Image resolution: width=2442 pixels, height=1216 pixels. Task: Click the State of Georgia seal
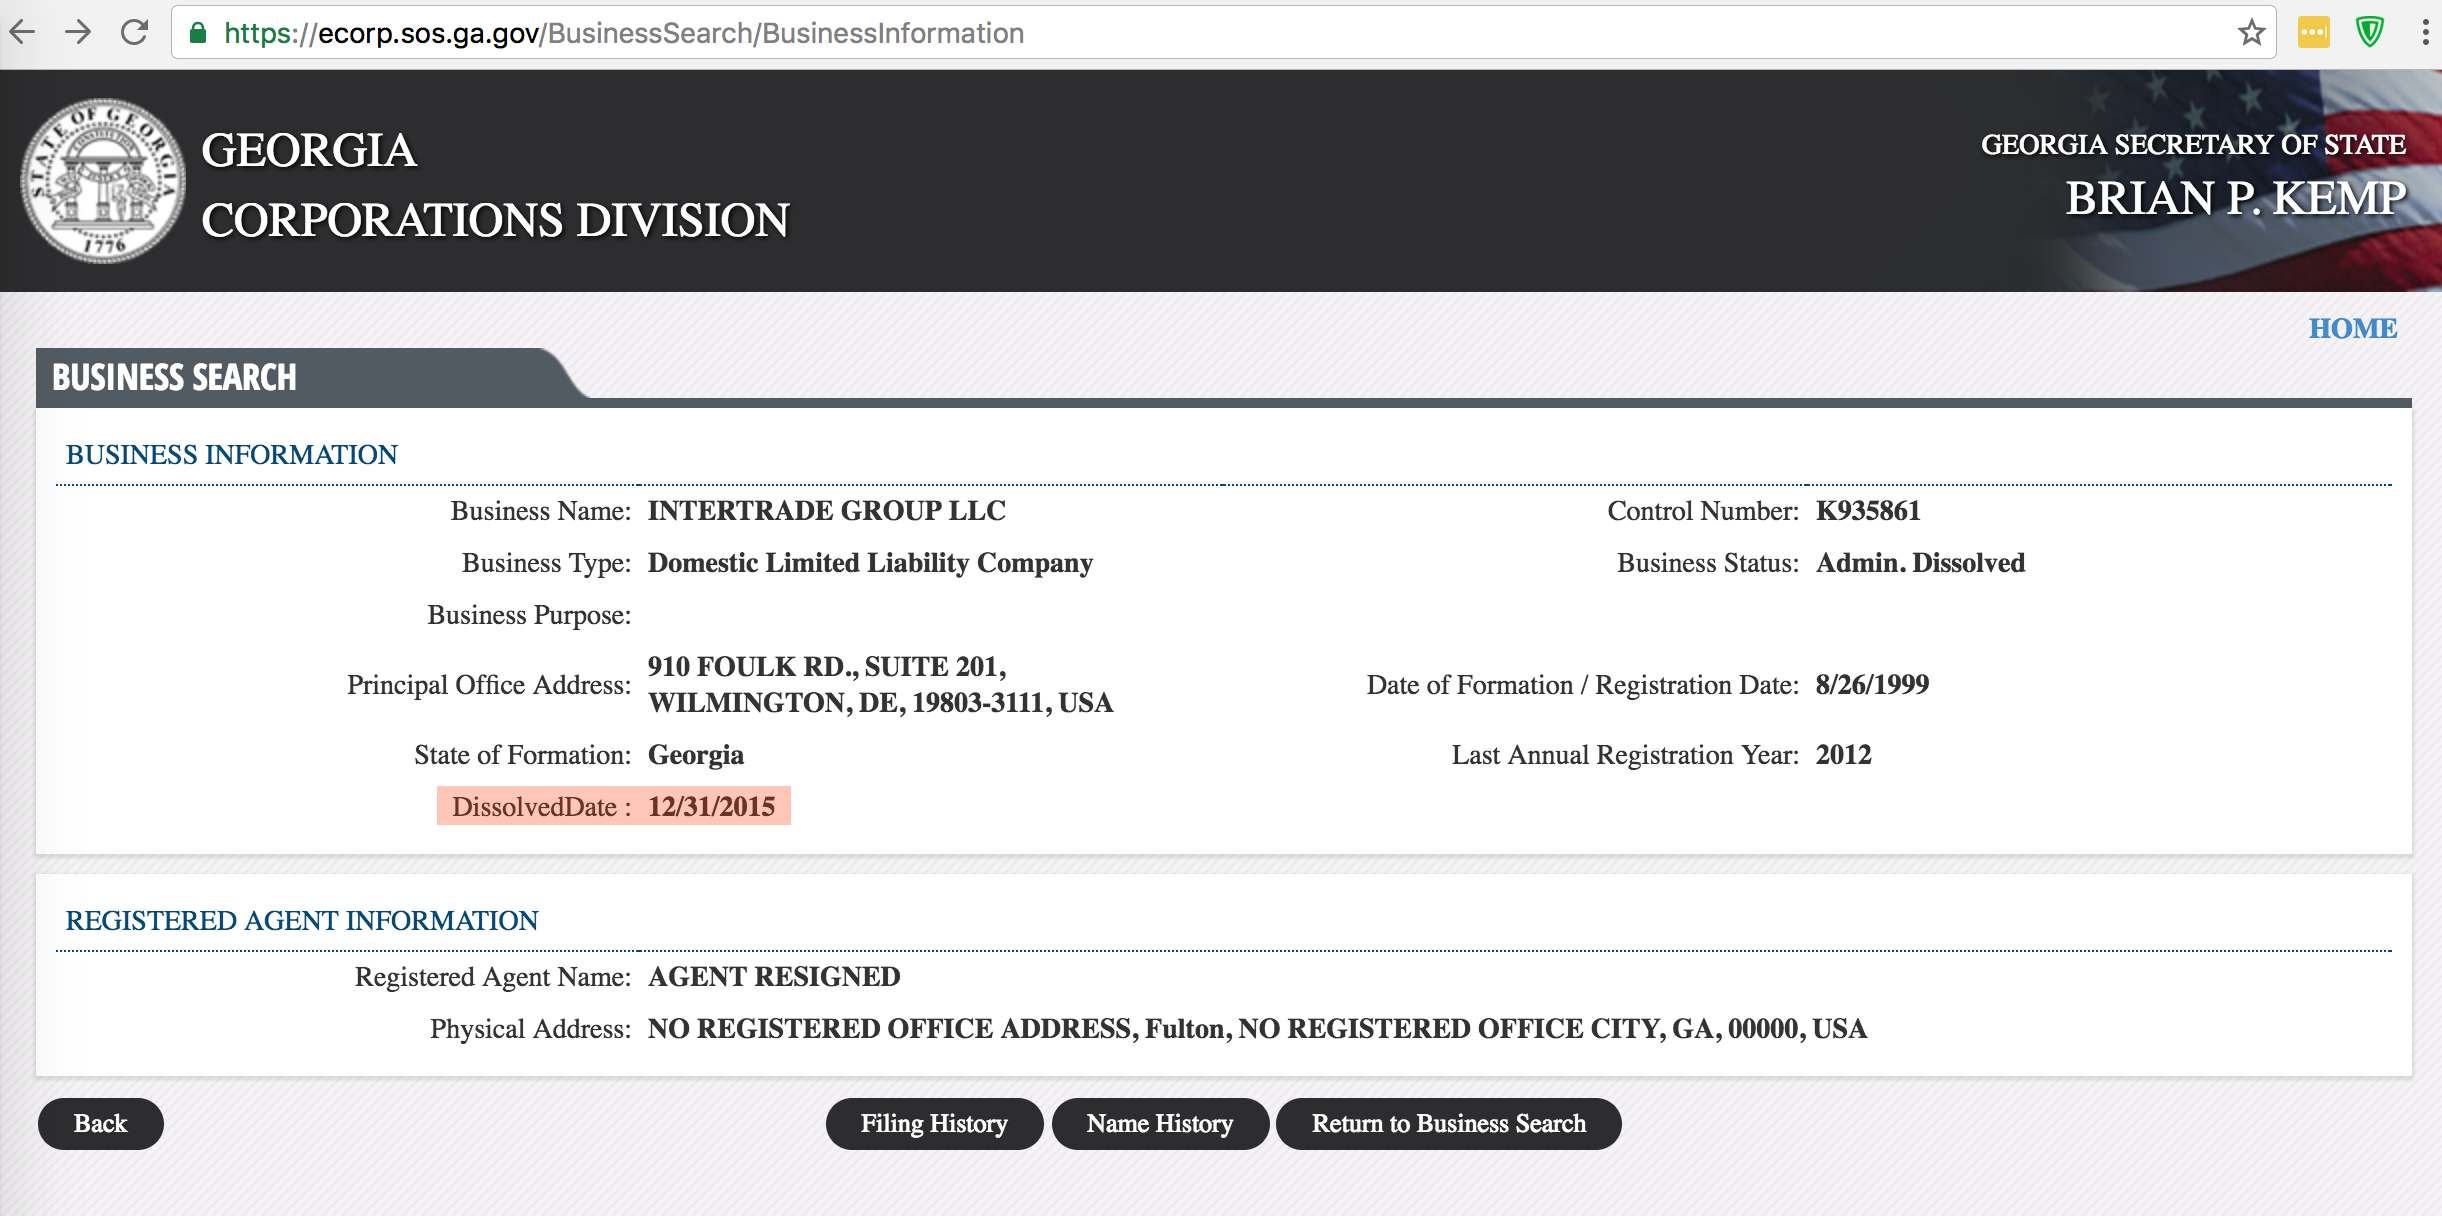click(103, 181)
